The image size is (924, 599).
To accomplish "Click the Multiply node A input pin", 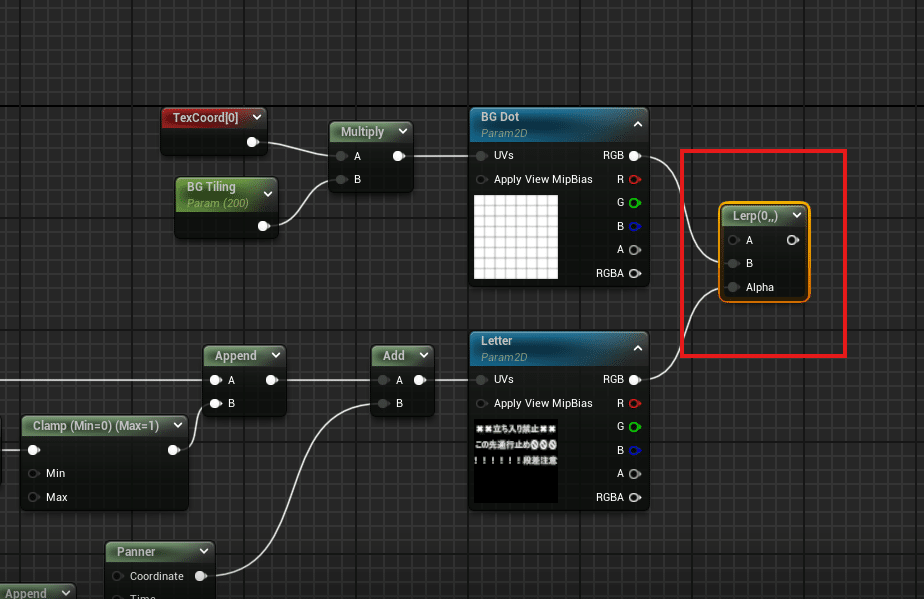I will click(342, 156).
